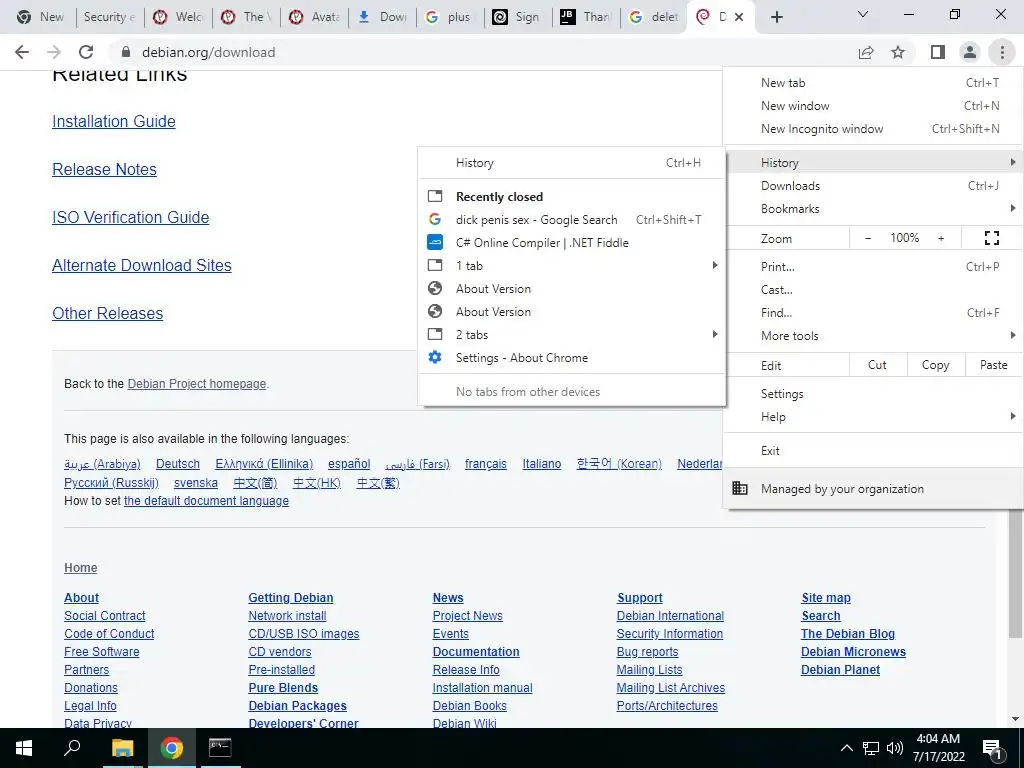
Task: Decrease zoom with minus button
Action: point(868,238)
